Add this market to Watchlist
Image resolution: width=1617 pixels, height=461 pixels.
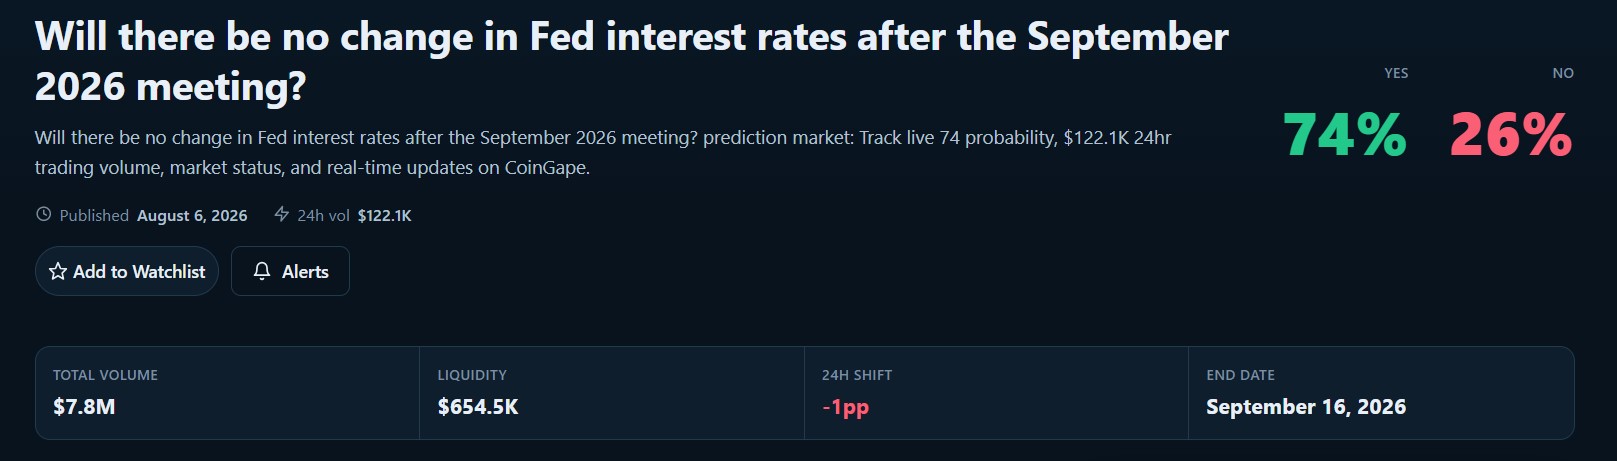coord(127,271)
